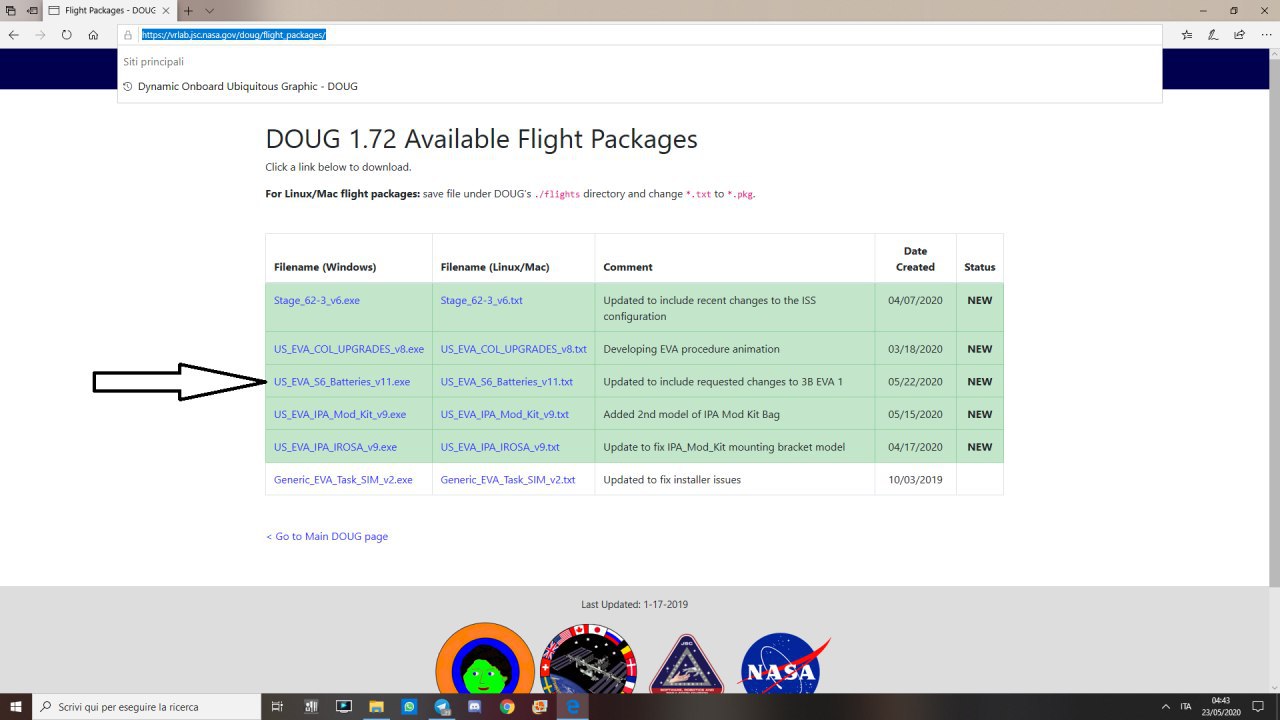Download US_EVA_S6_Batteries_v11.exe

click(x=342, y=382)
